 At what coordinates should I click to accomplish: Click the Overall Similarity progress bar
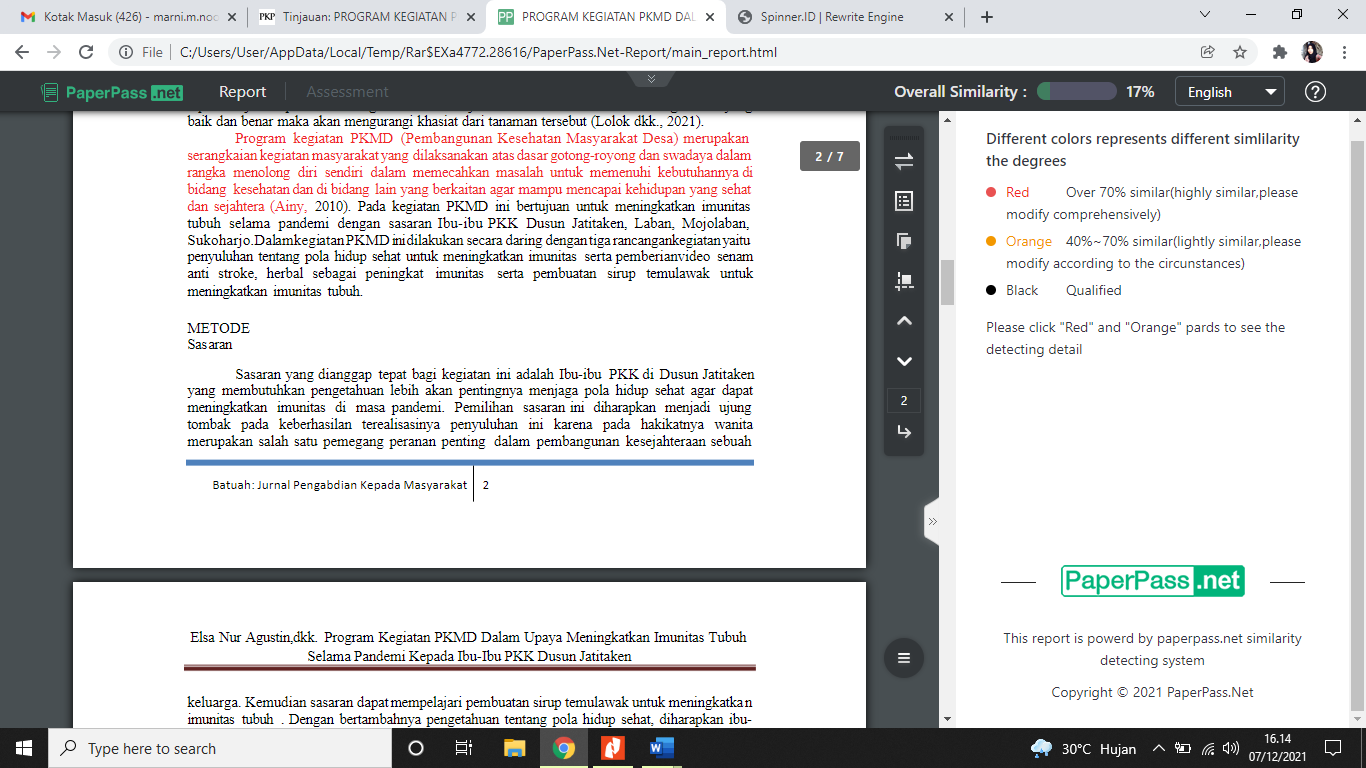pos(1076,92)
